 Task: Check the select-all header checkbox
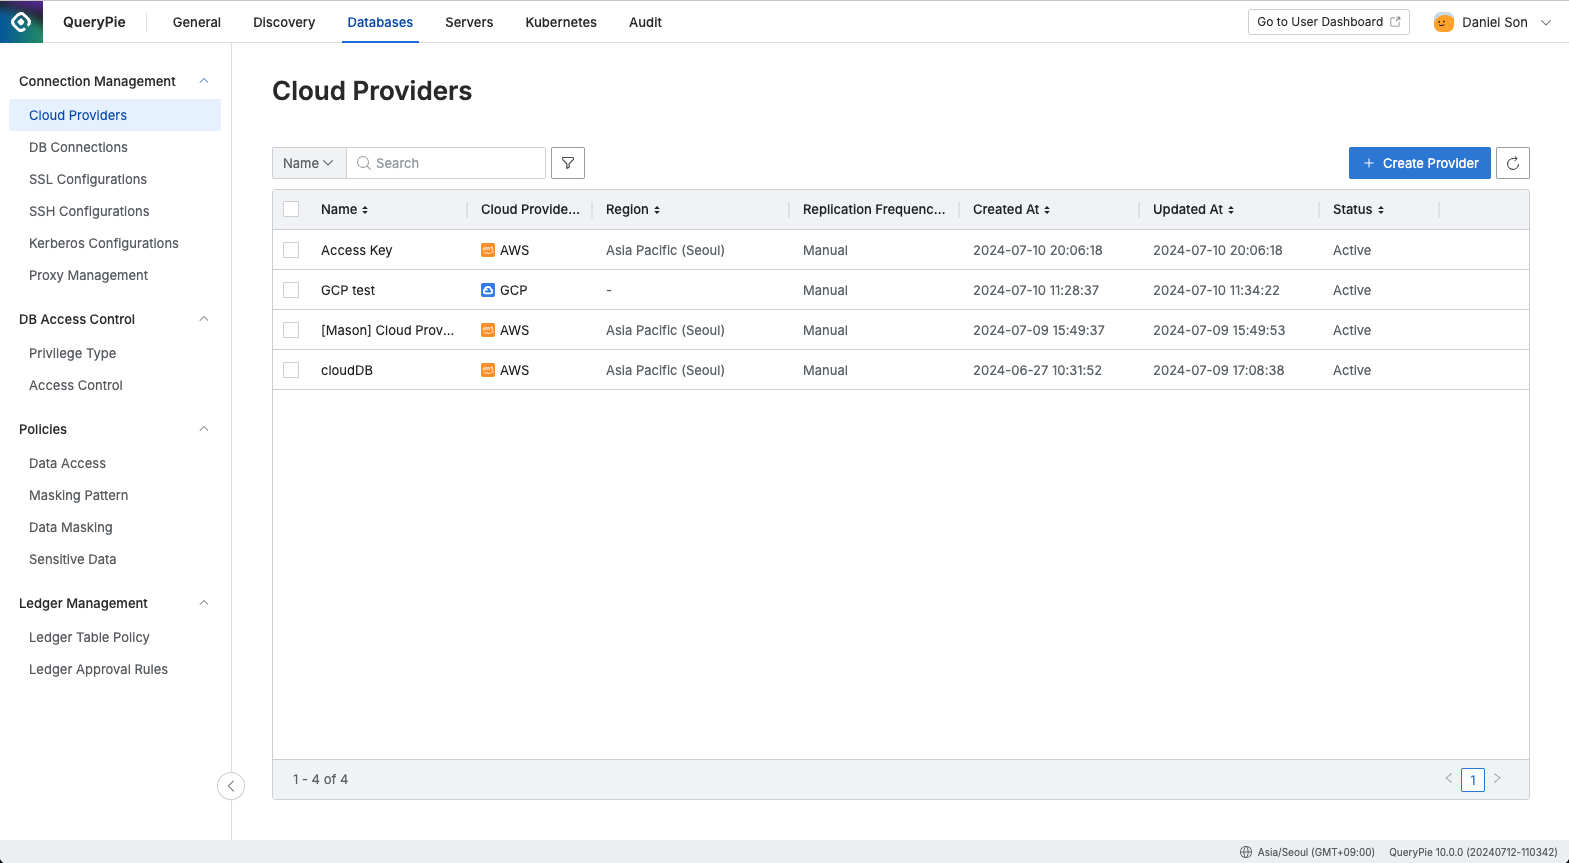pos(291,209)
